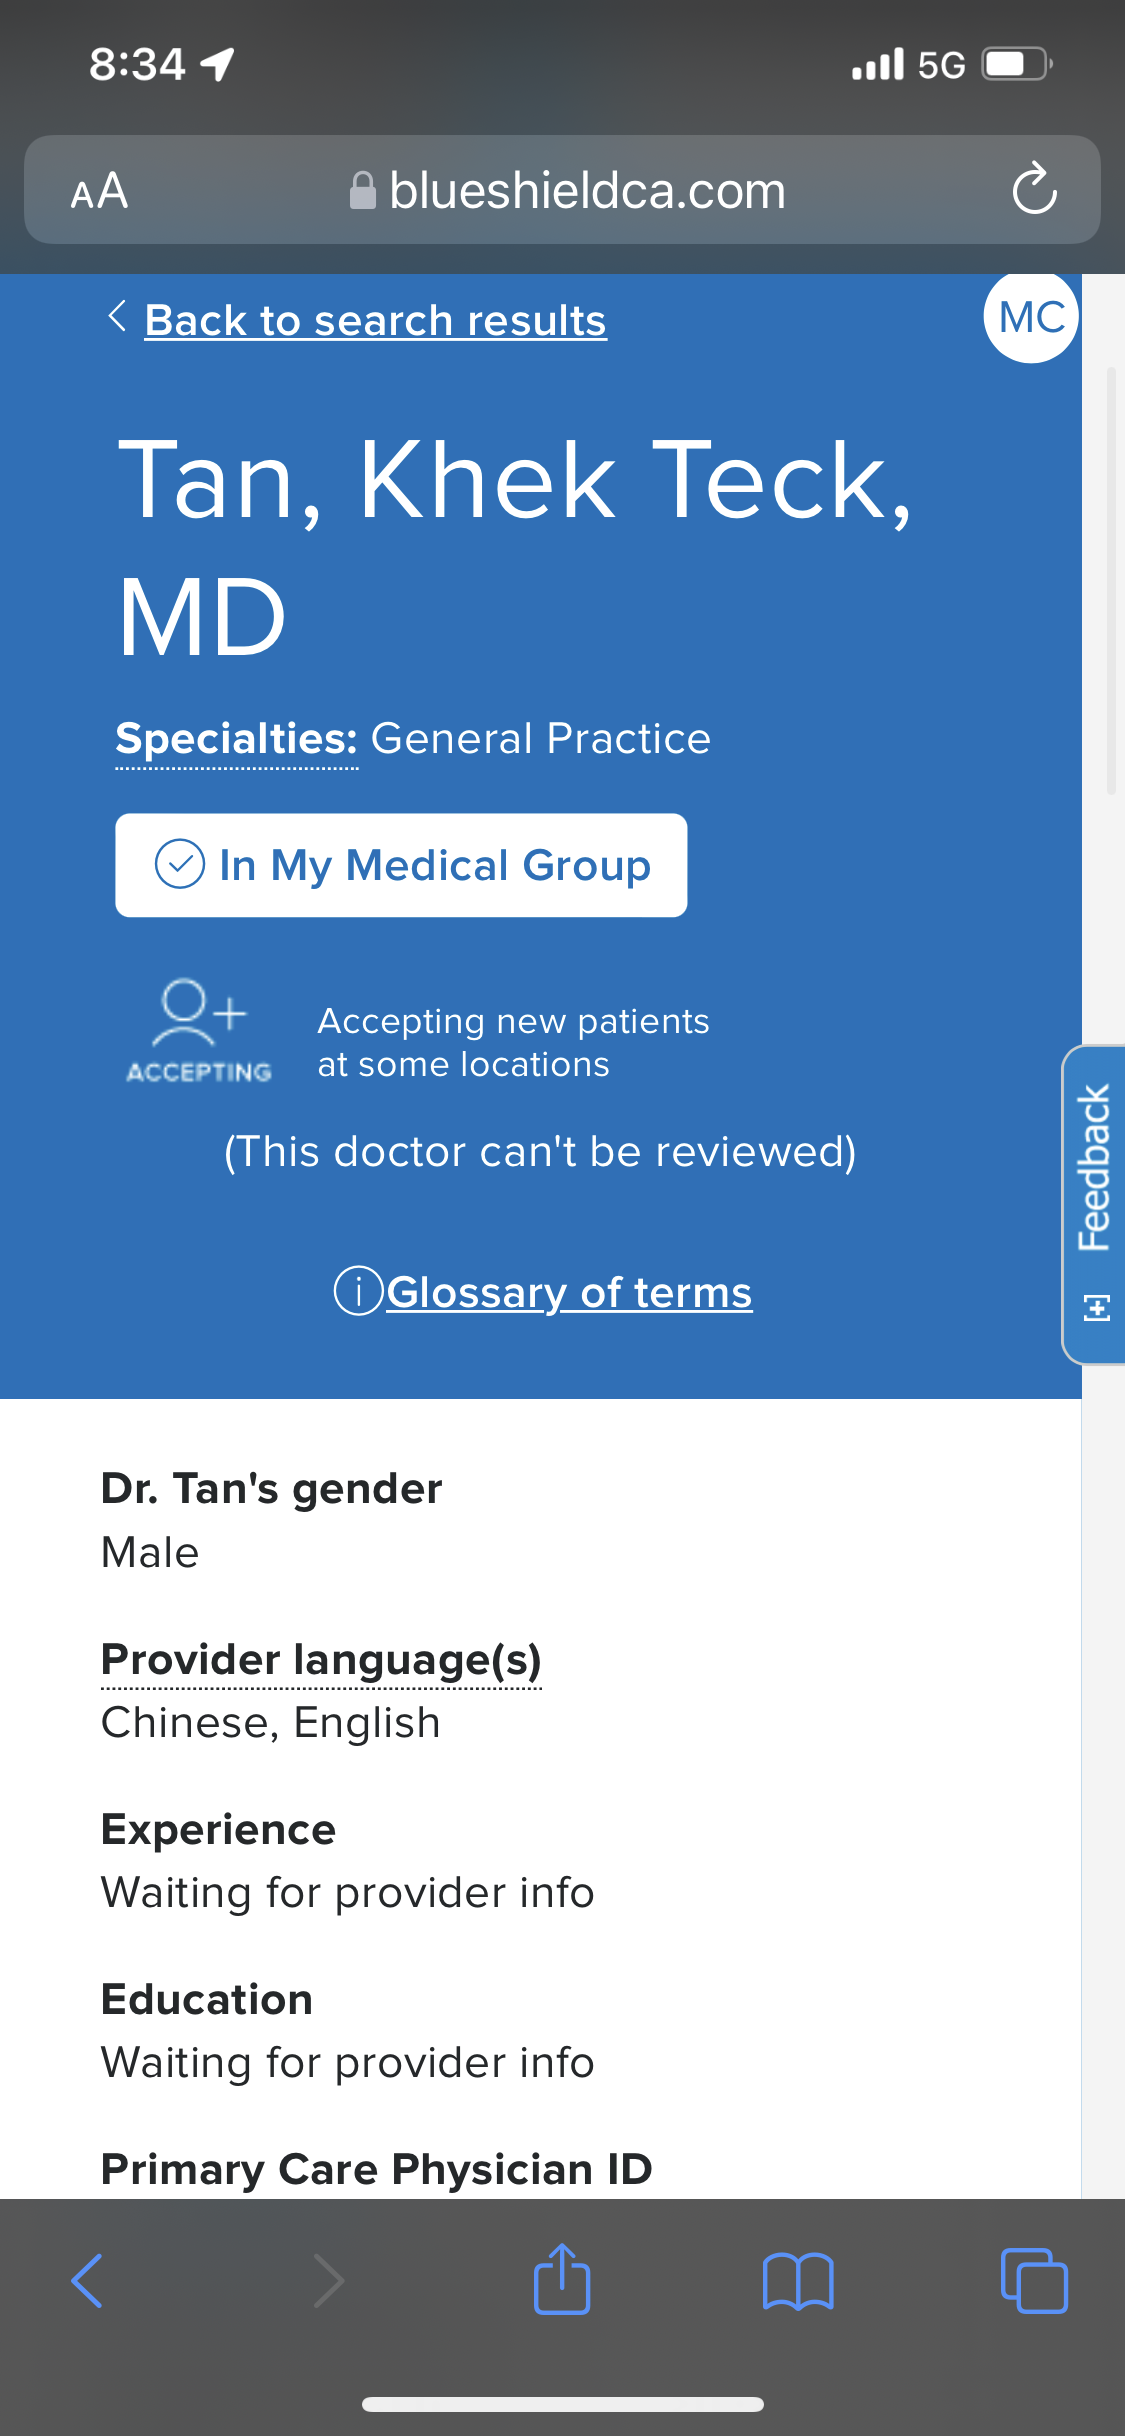This screenshot has height=2436, width=1125.
Task: Open the Glossary of terms link
Action: point(569,1292)
